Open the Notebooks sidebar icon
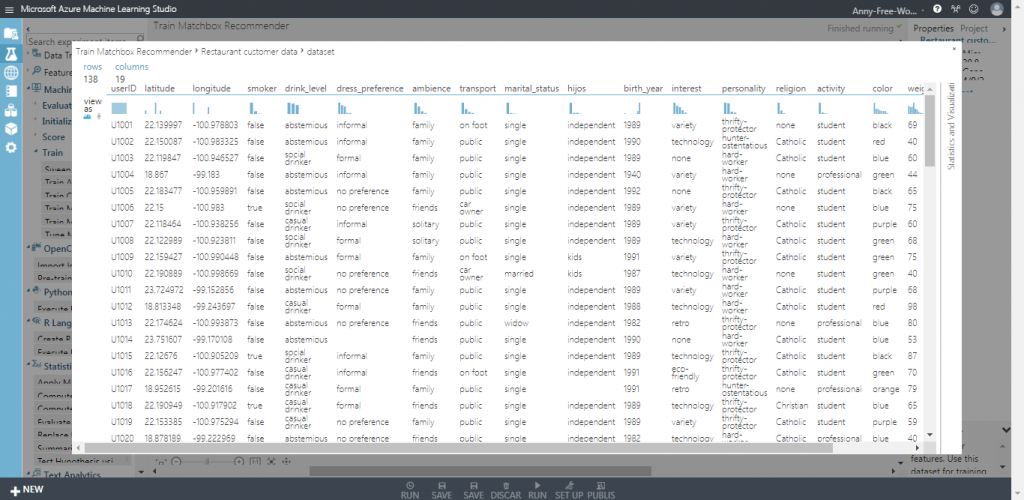The image size is (1024, 500). coord(10,91)
